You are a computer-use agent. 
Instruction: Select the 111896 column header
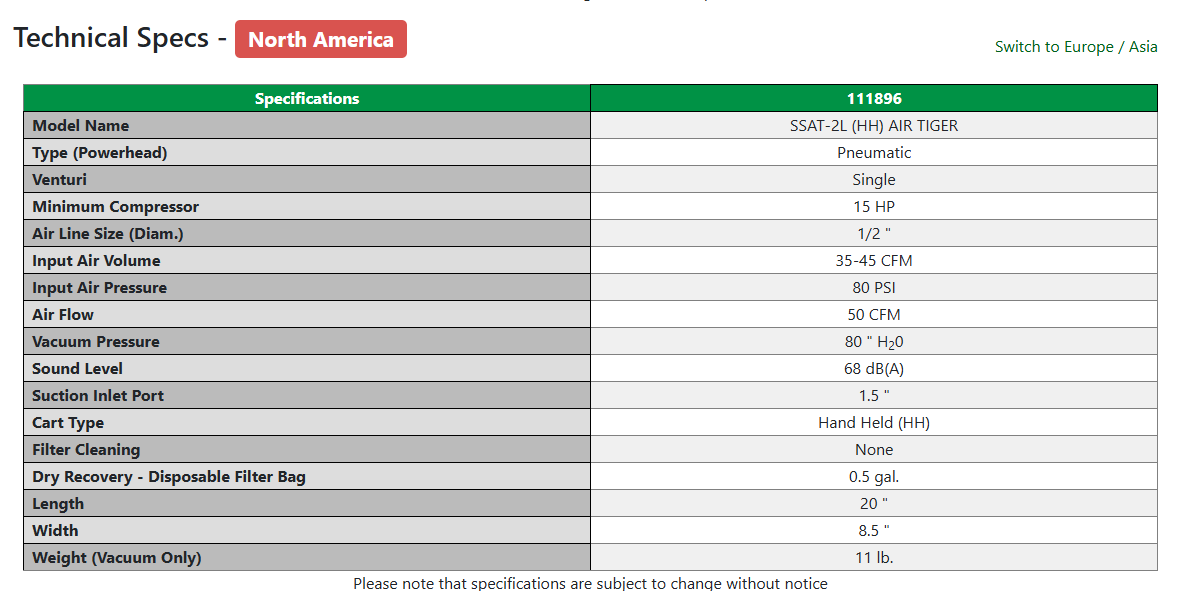874,98
